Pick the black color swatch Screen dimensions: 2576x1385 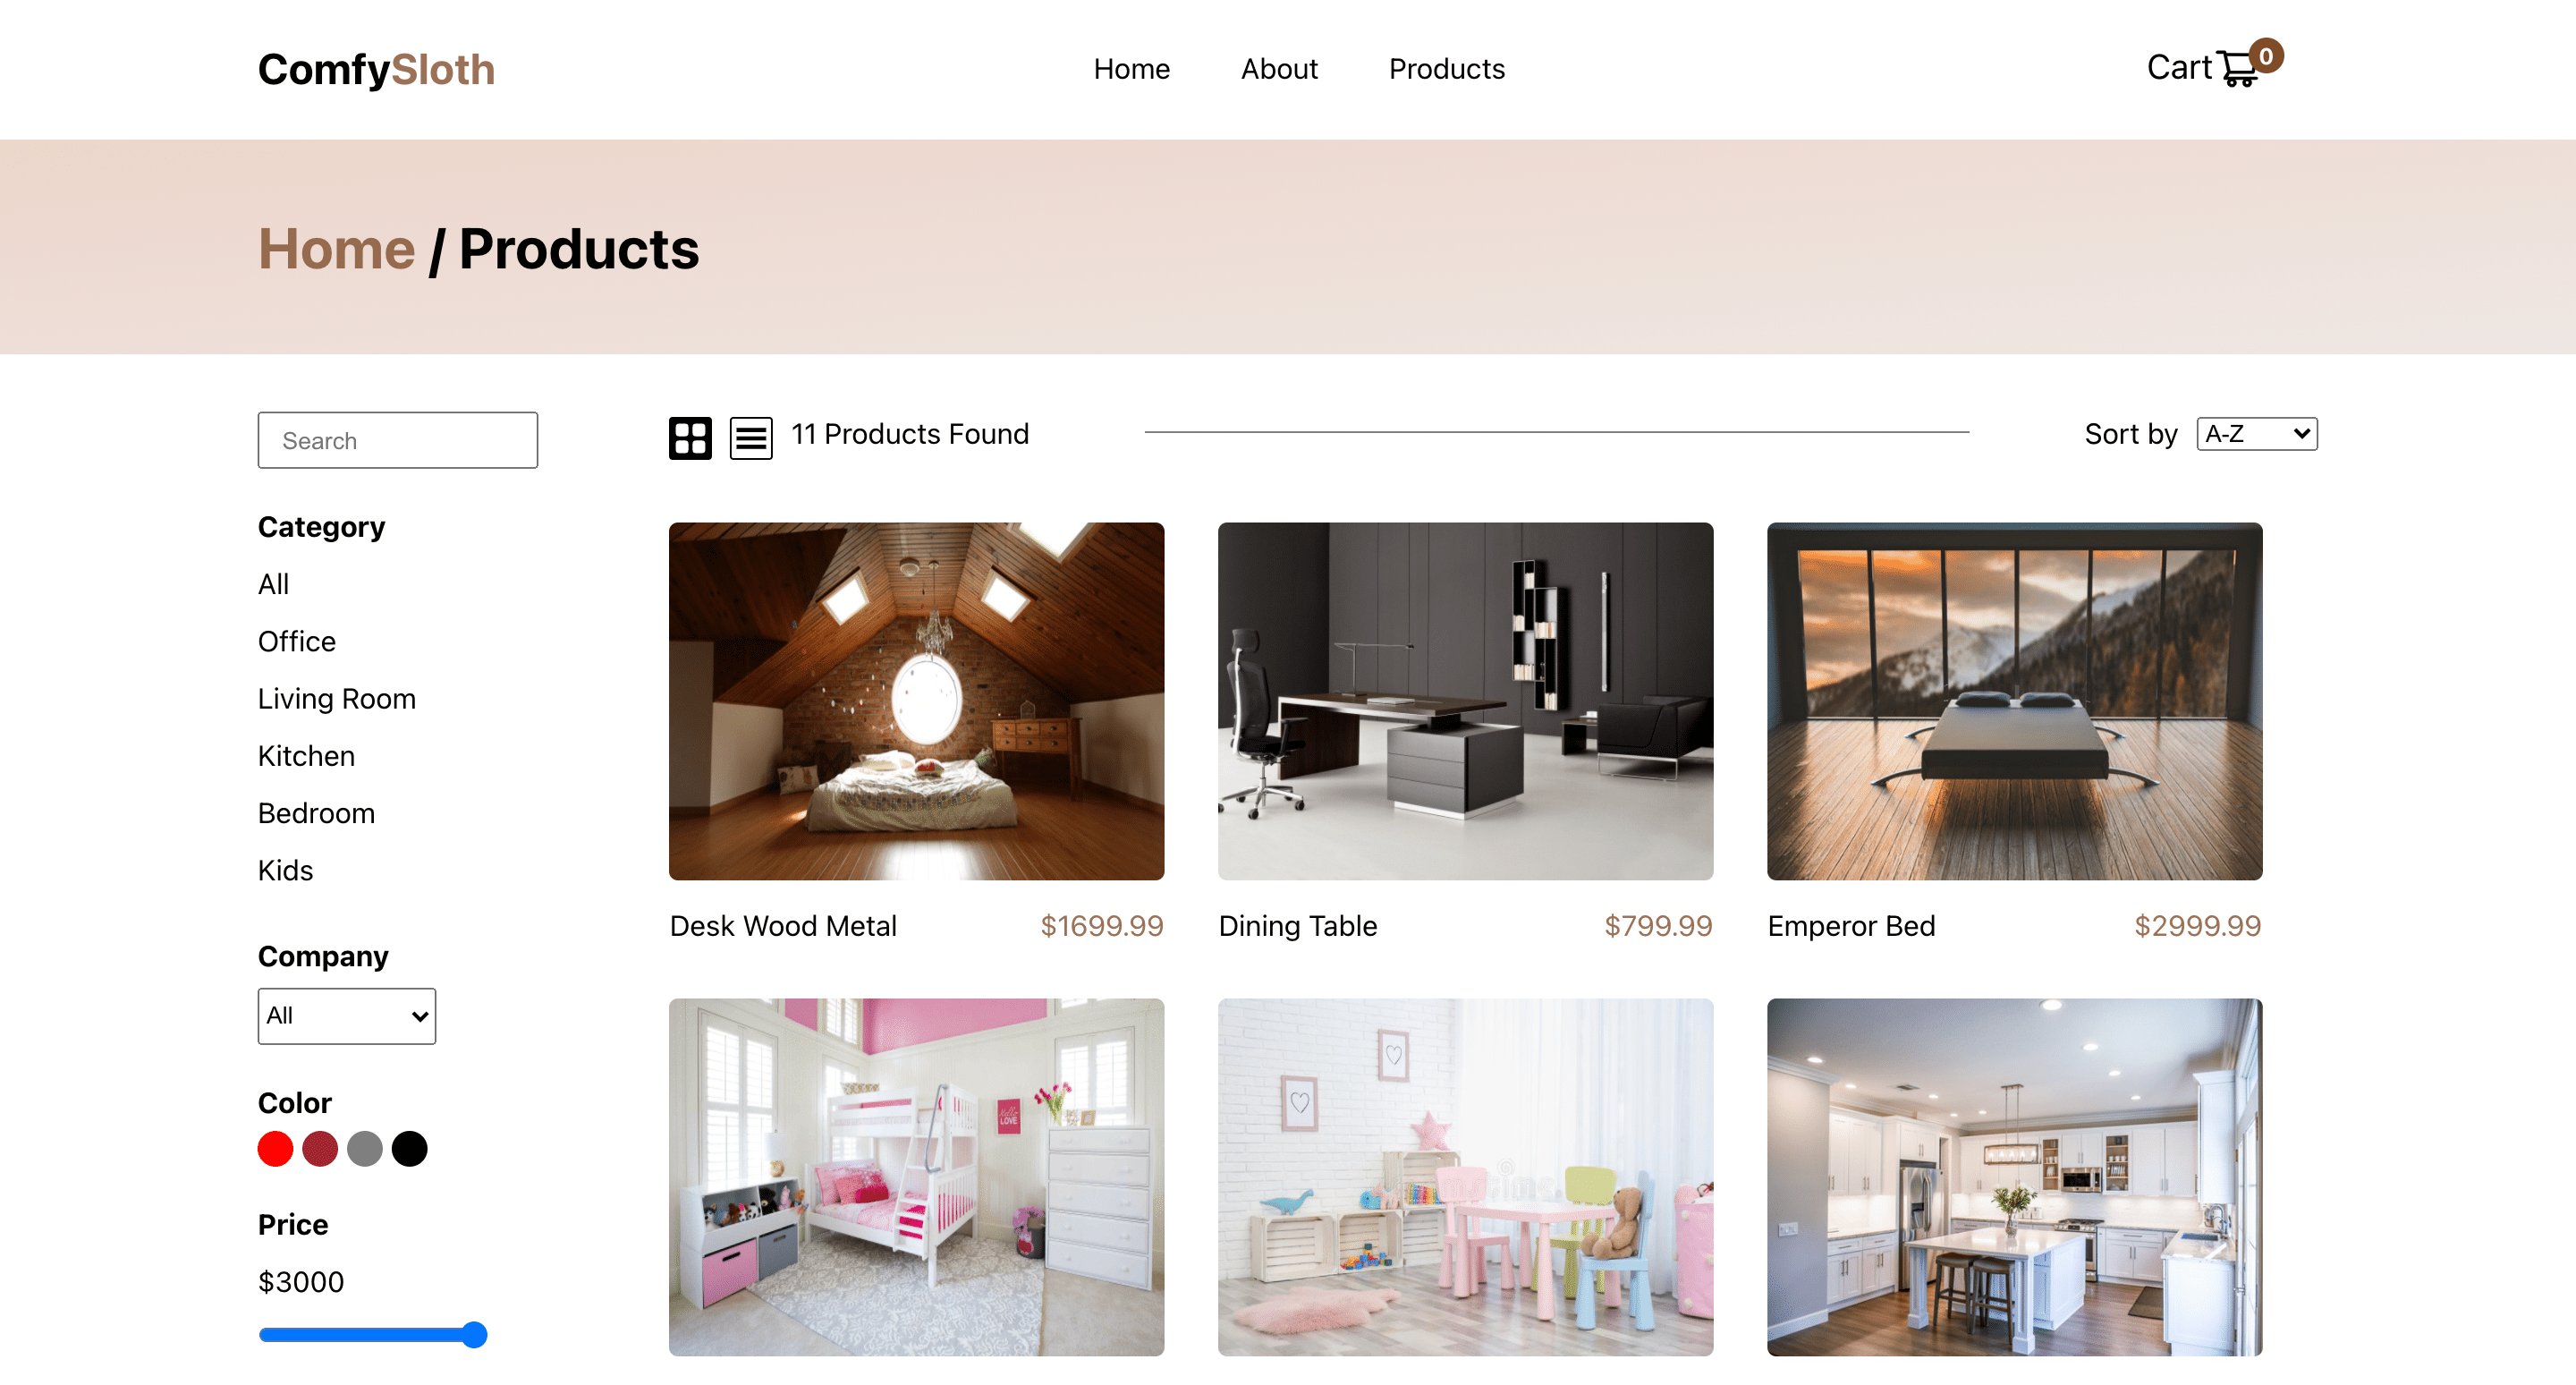(409, 1148)
